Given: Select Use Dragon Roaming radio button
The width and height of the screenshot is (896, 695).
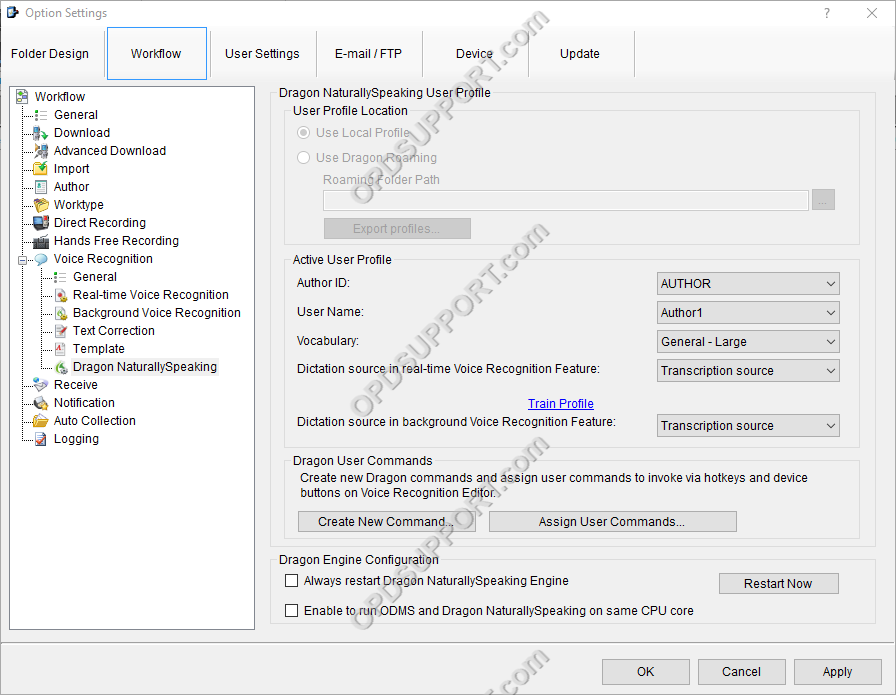Looking at the screenshot, I should [303, 158].
